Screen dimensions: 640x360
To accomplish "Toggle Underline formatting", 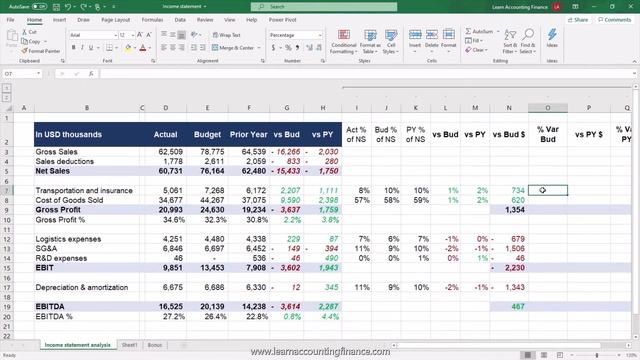I will (x=91, y=48).
